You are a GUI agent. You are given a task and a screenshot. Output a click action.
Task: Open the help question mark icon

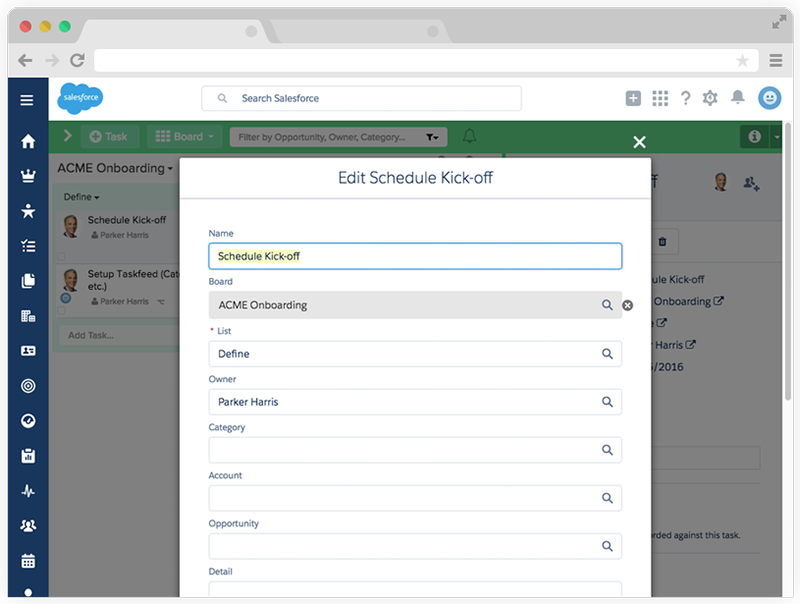[x=686, y=98]
